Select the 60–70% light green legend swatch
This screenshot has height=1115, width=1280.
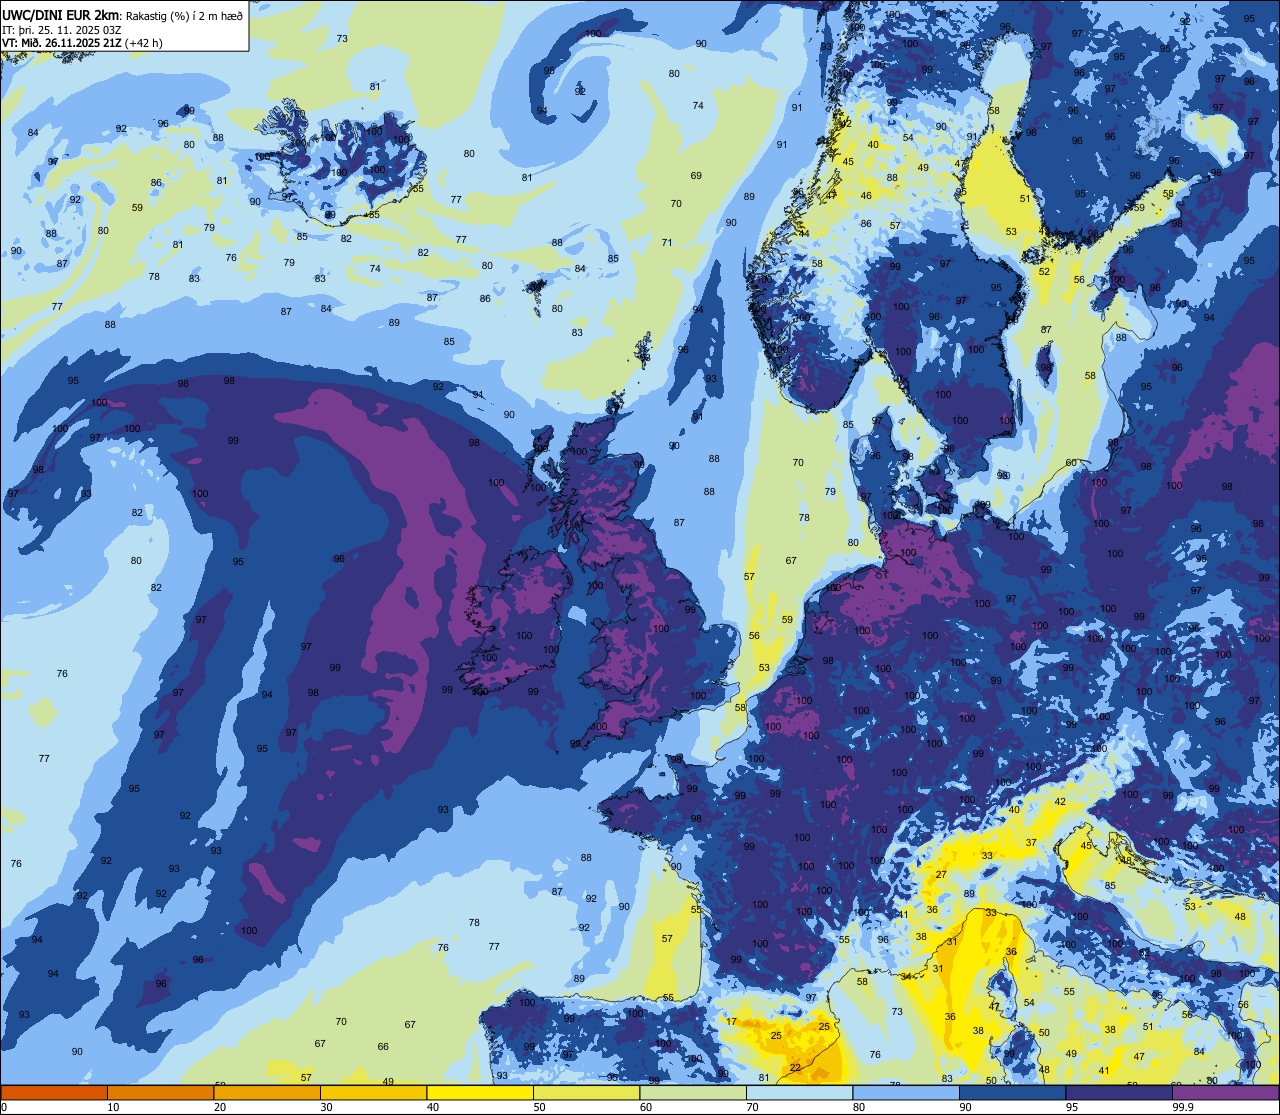[693, 1092]
